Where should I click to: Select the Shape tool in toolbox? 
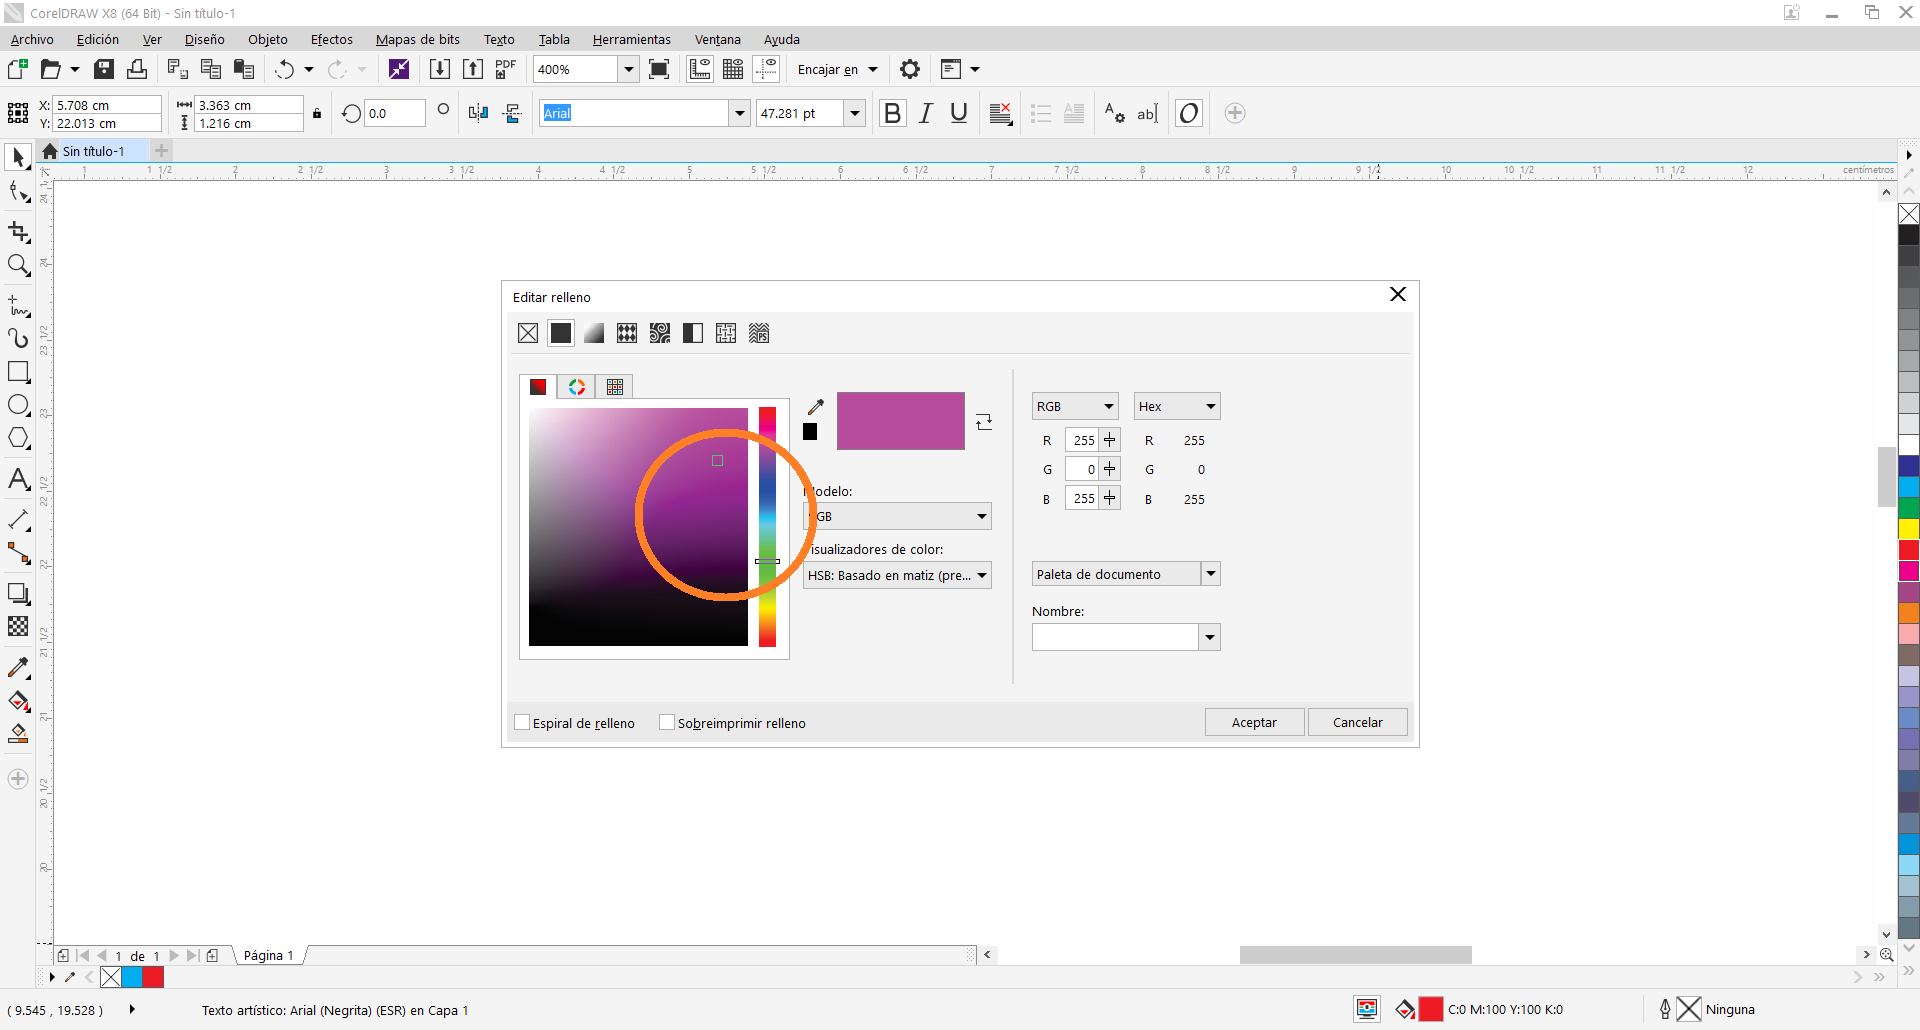point(18,192)
